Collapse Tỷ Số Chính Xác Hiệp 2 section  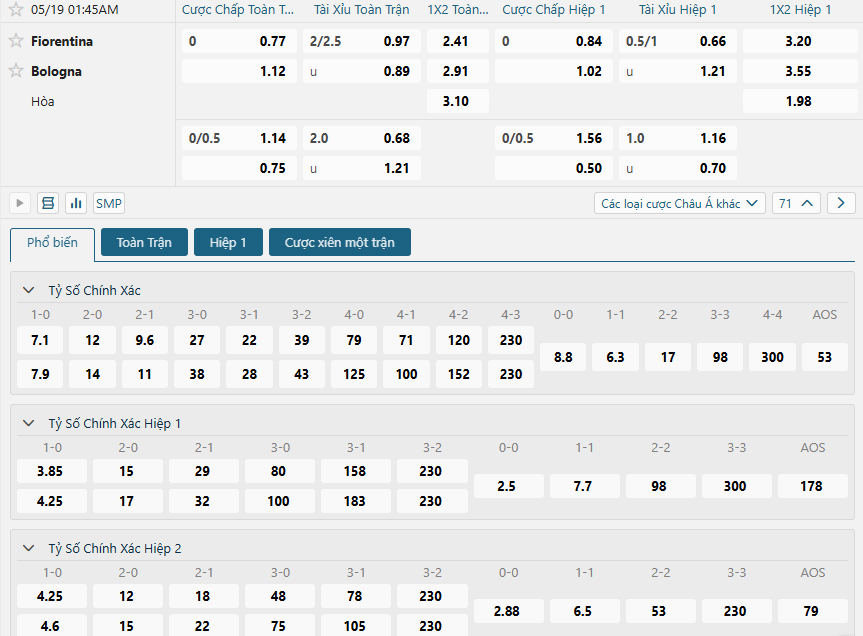[29, 548]
